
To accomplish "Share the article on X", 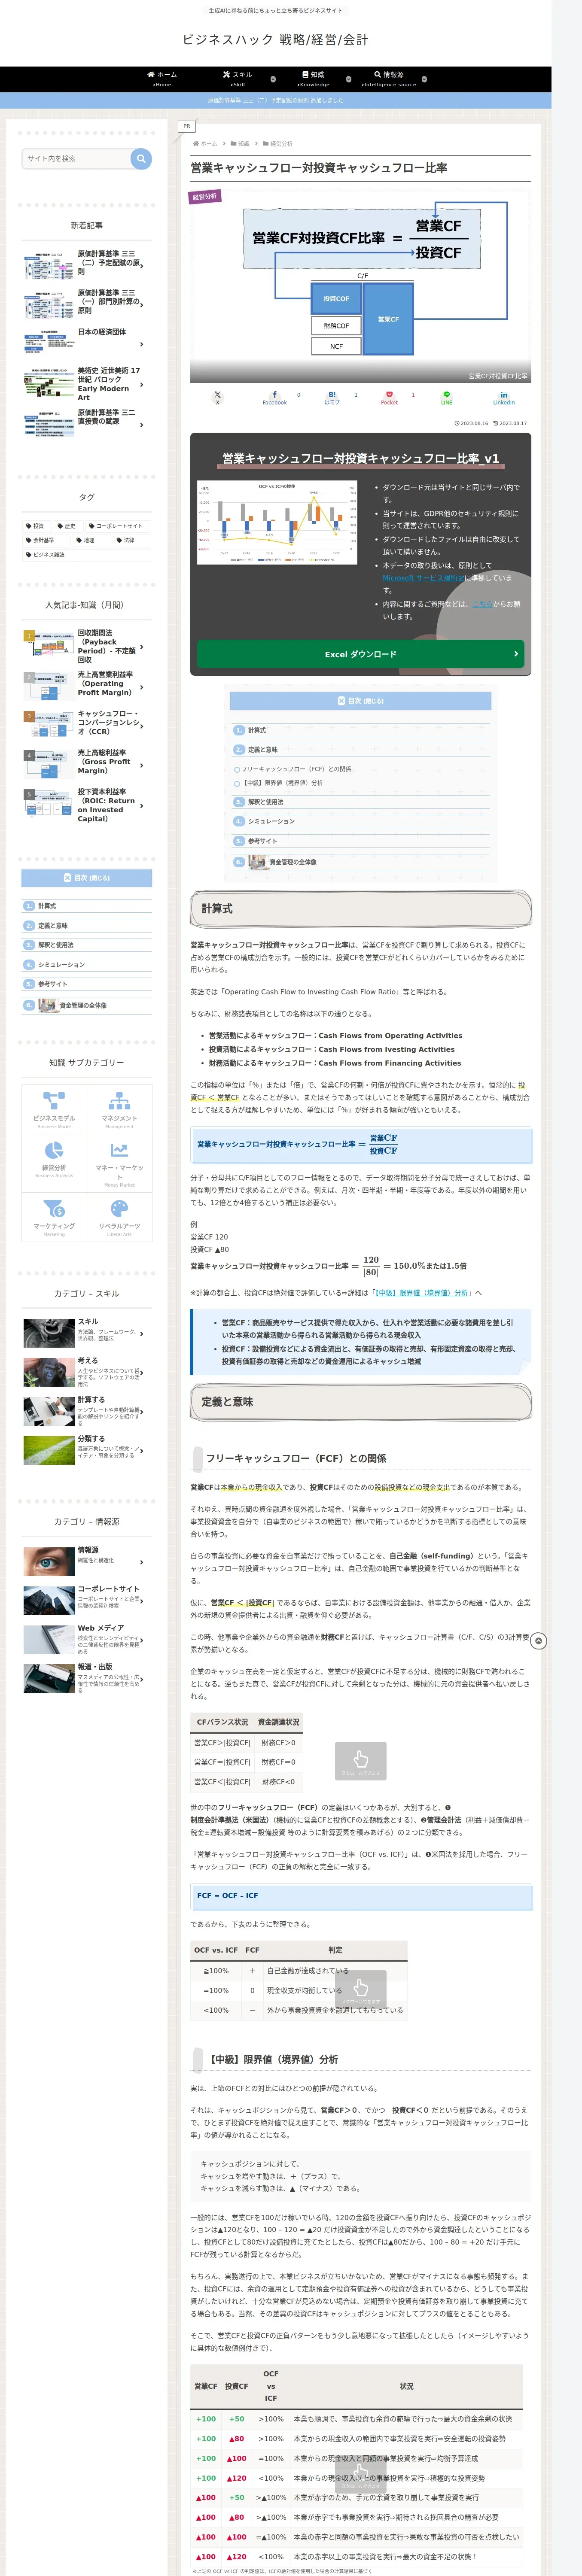I will point(217,398).
